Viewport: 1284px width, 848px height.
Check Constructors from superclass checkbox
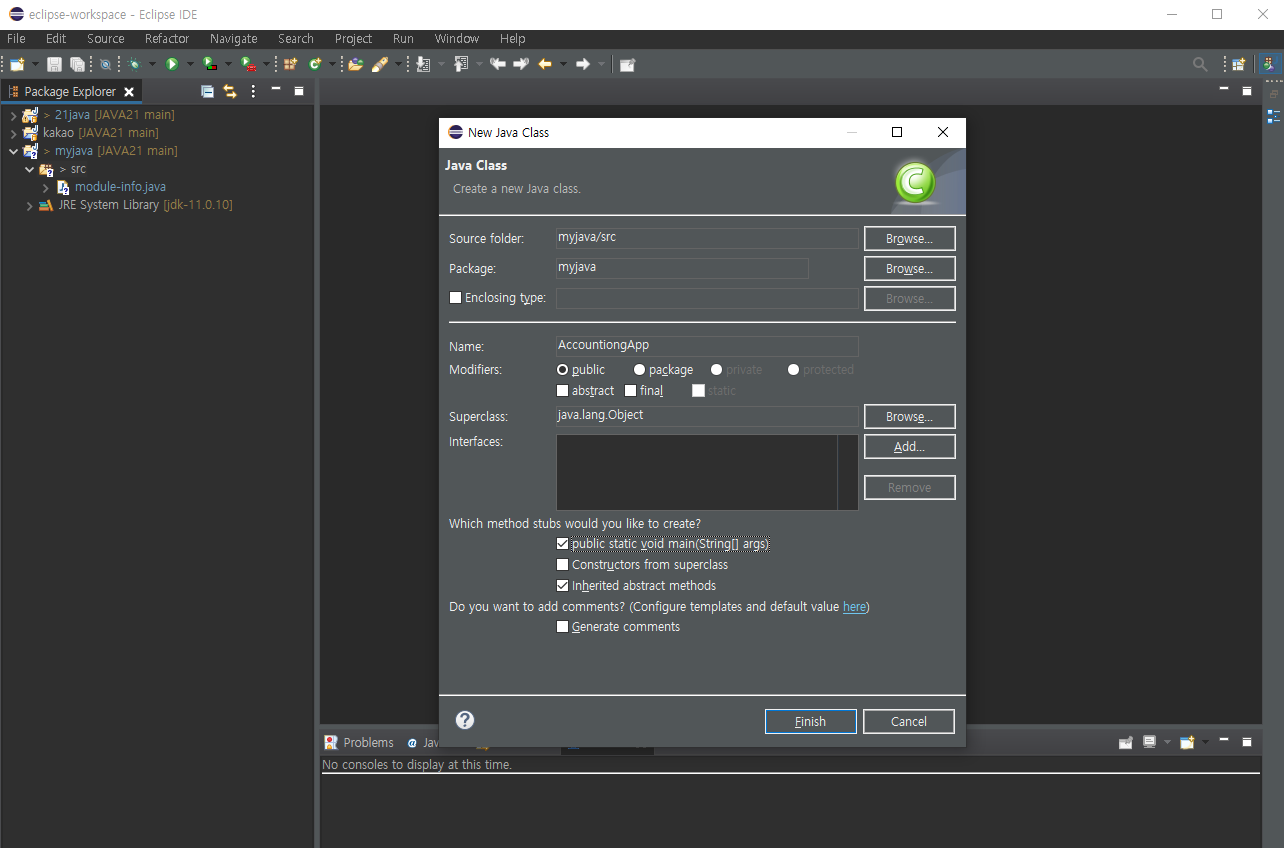563,565
